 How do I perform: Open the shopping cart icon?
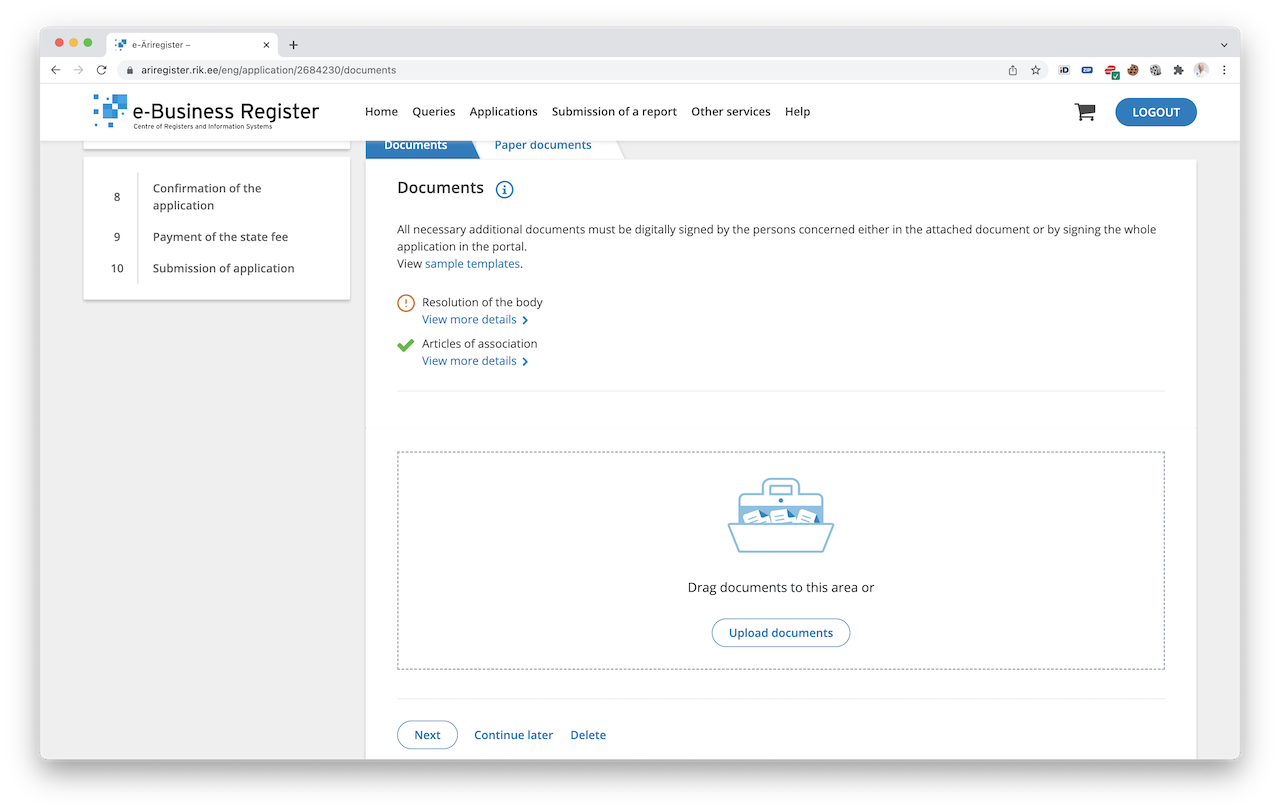tap(1084, 112)
